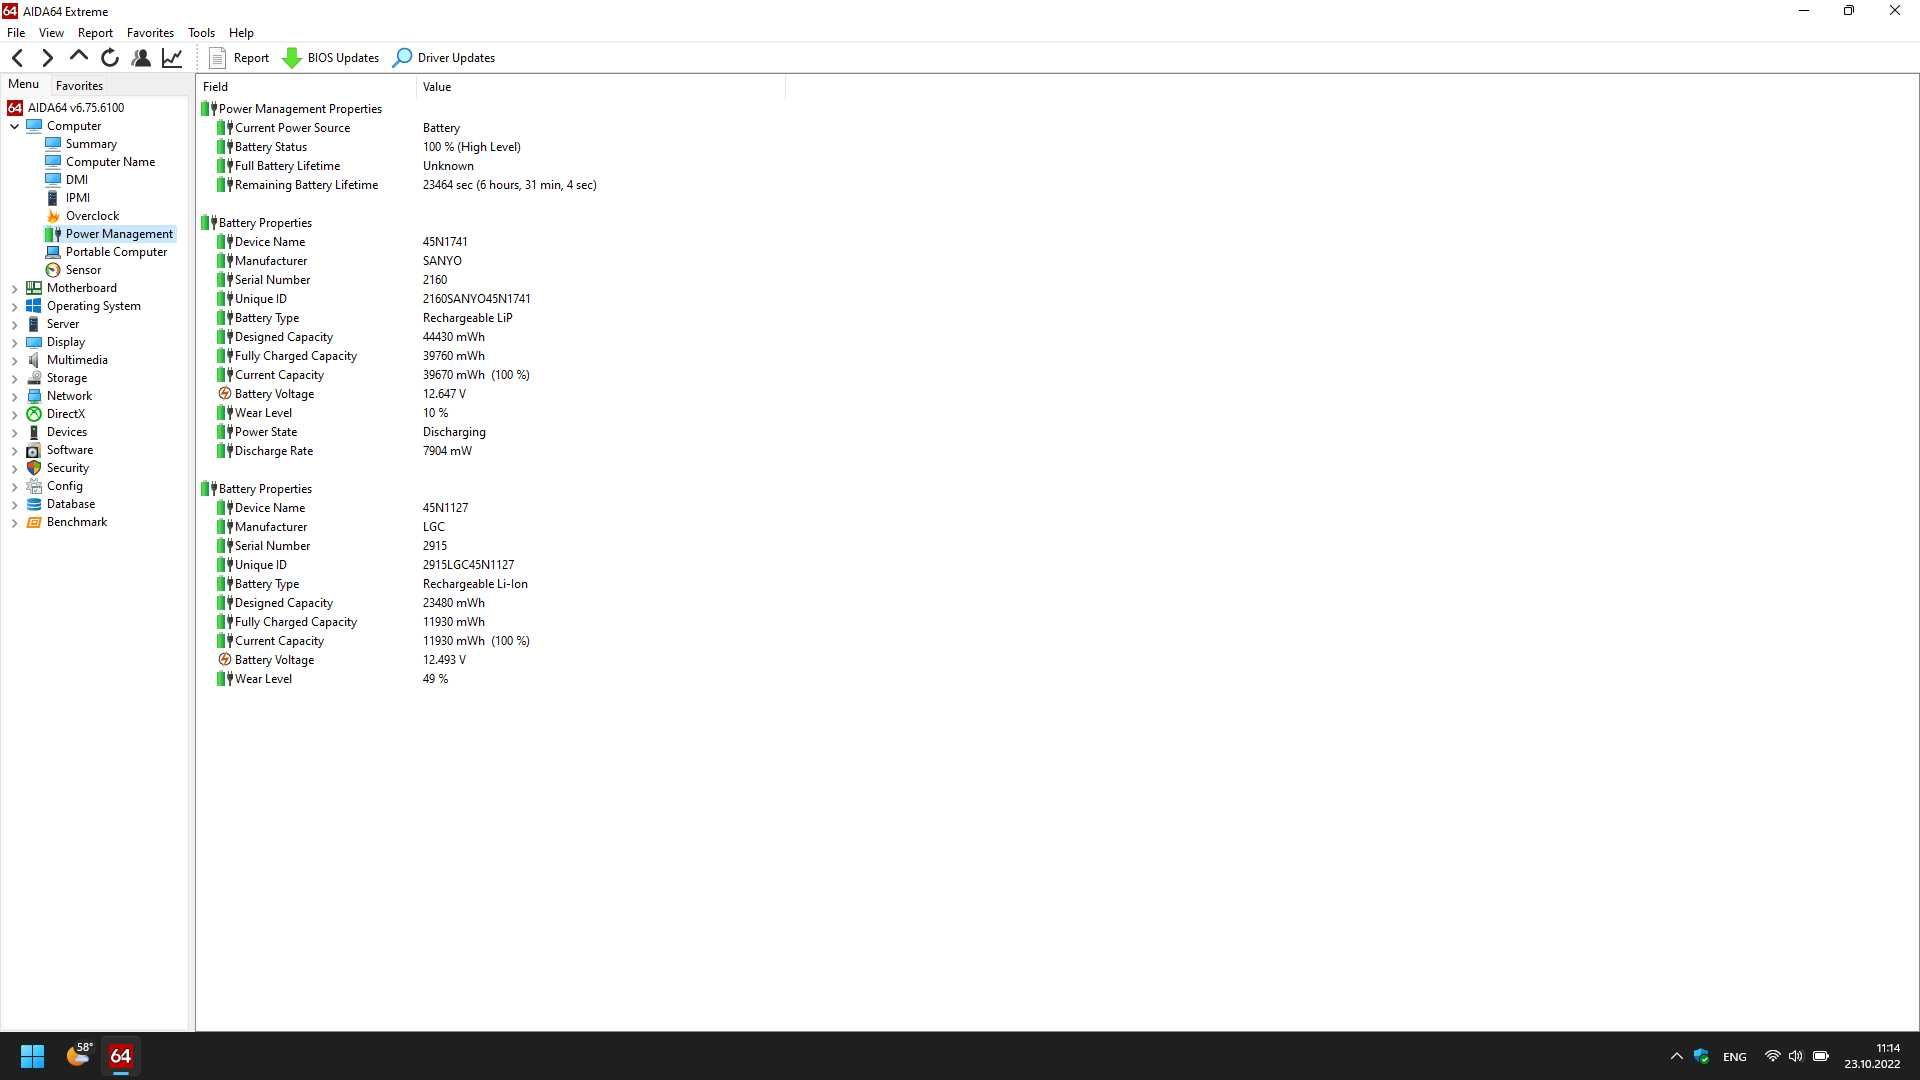Click the Report generation icon

[218, 57]
